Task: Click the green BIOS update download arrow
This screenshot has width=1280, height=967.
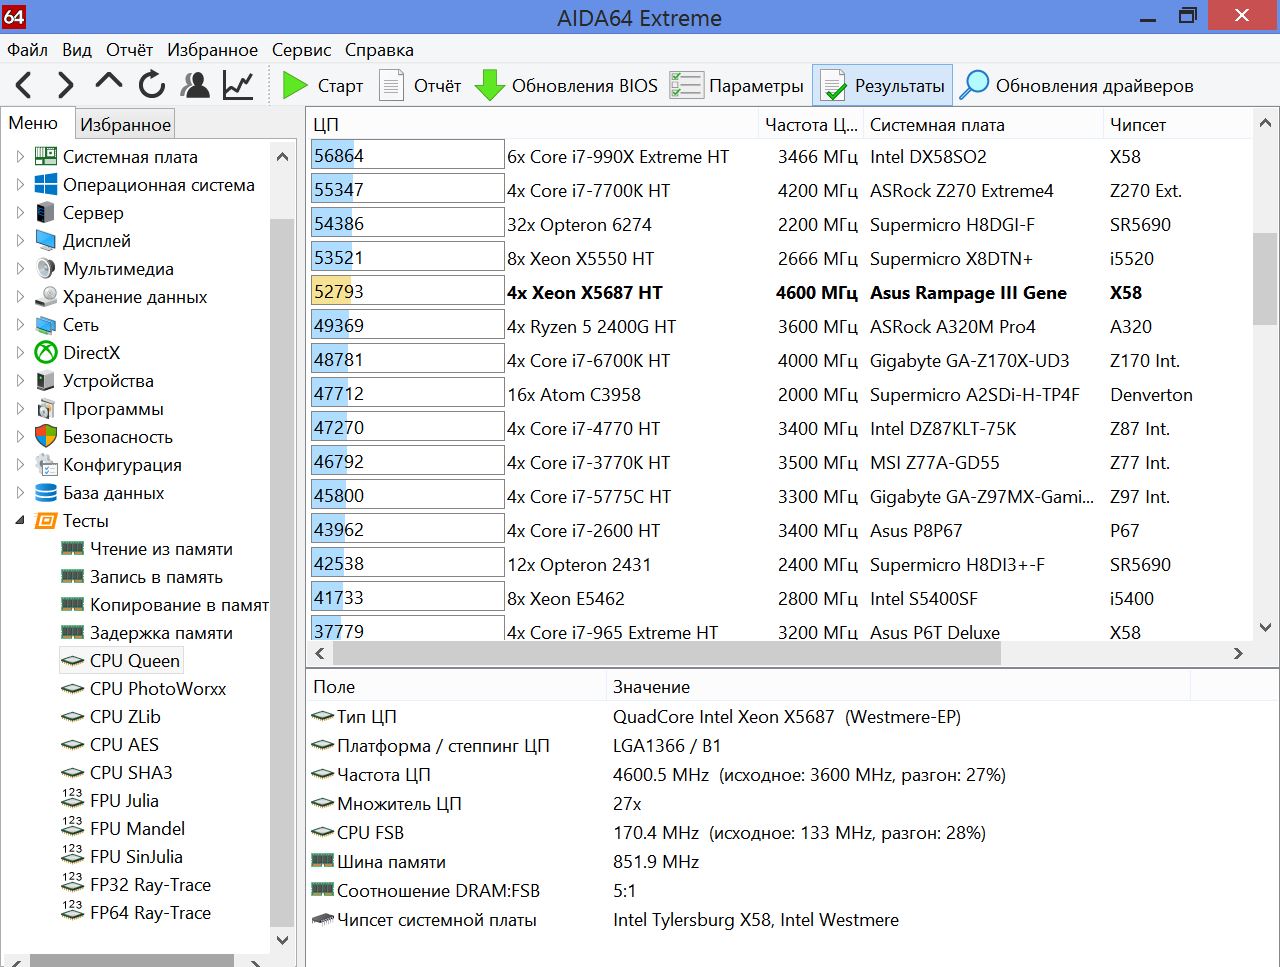Action: (x=490, y=86)
